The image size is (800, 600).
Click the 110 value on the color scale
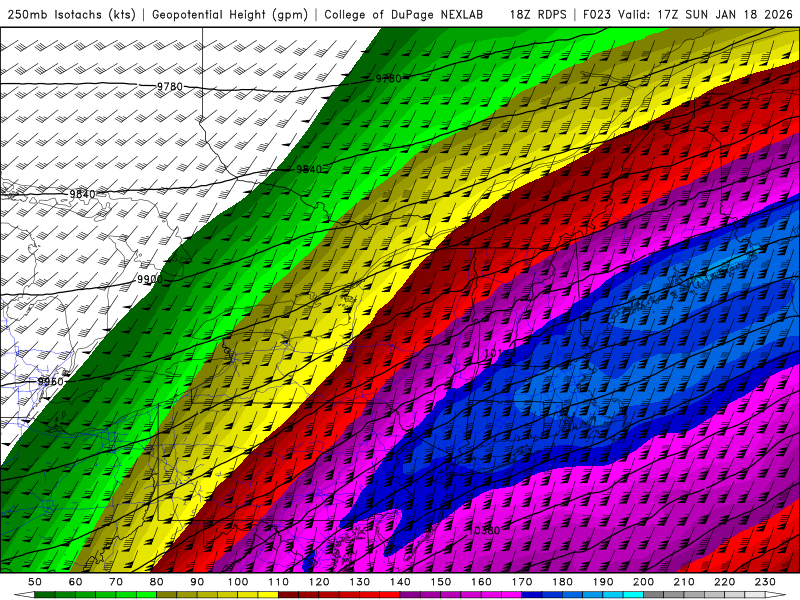point(279,582)
